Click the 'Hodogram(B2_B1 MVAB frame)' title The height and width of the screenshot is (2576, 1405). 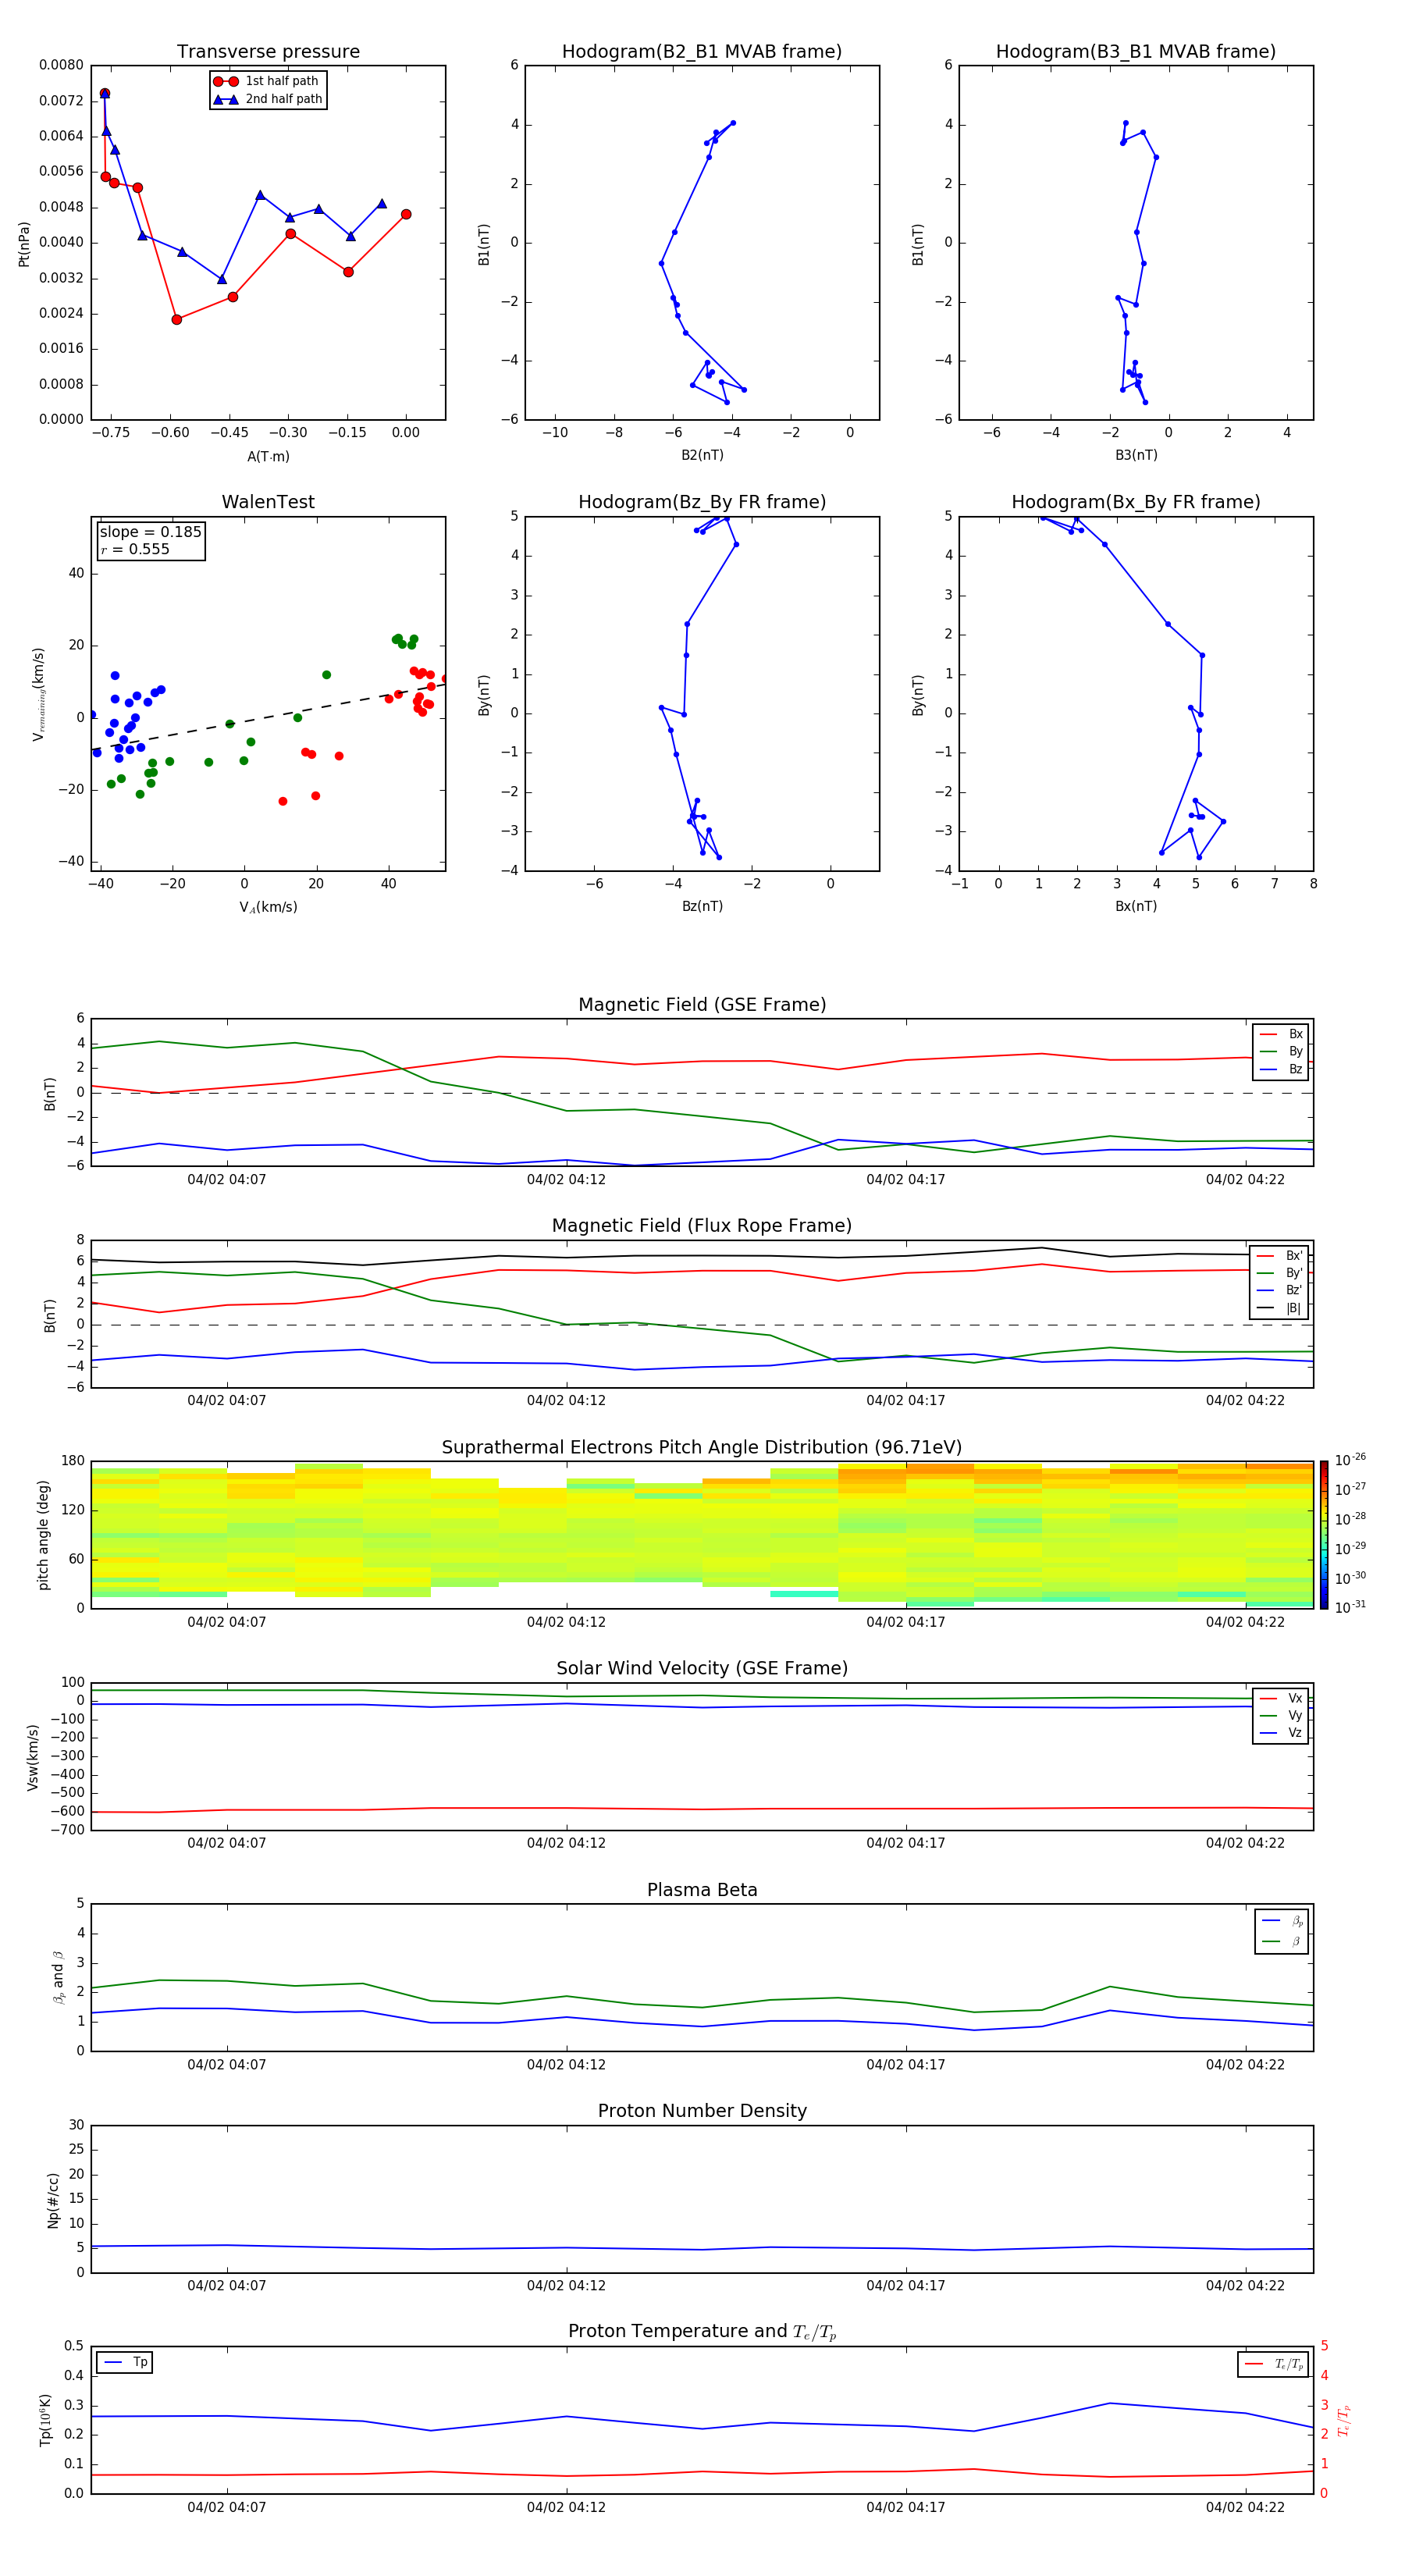pos(702,52)
